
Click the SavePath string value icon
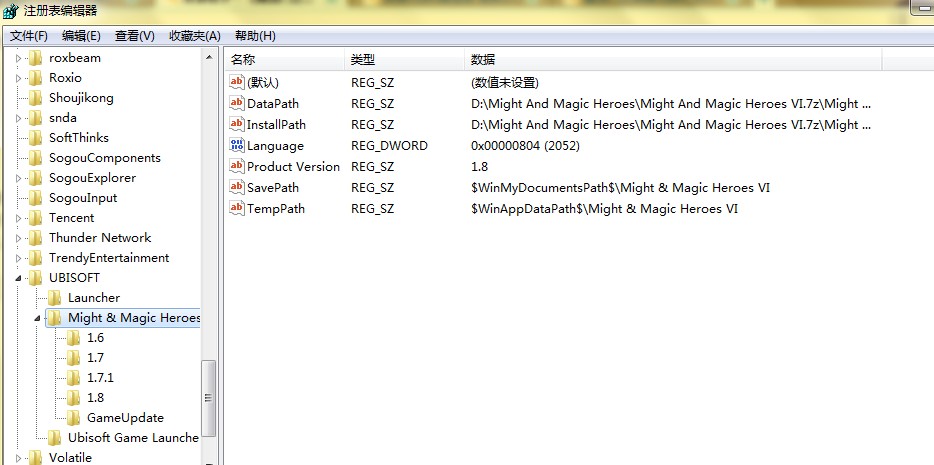point(237,188)
